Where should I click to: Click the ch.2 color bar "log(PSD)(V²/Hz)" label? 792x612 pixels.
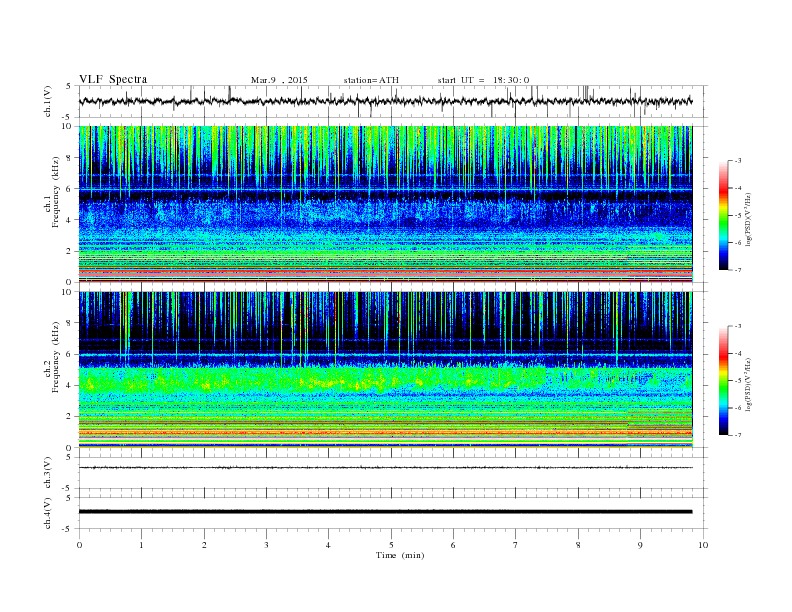(x=749, y=385)
